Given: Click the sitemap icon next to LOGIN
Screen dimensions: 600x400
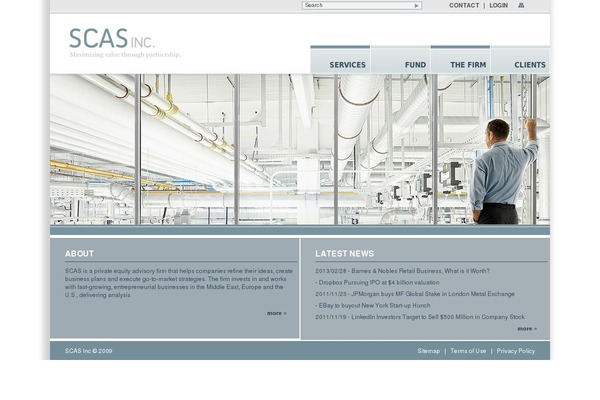Looking at the screenshot, I should (521, 5).
